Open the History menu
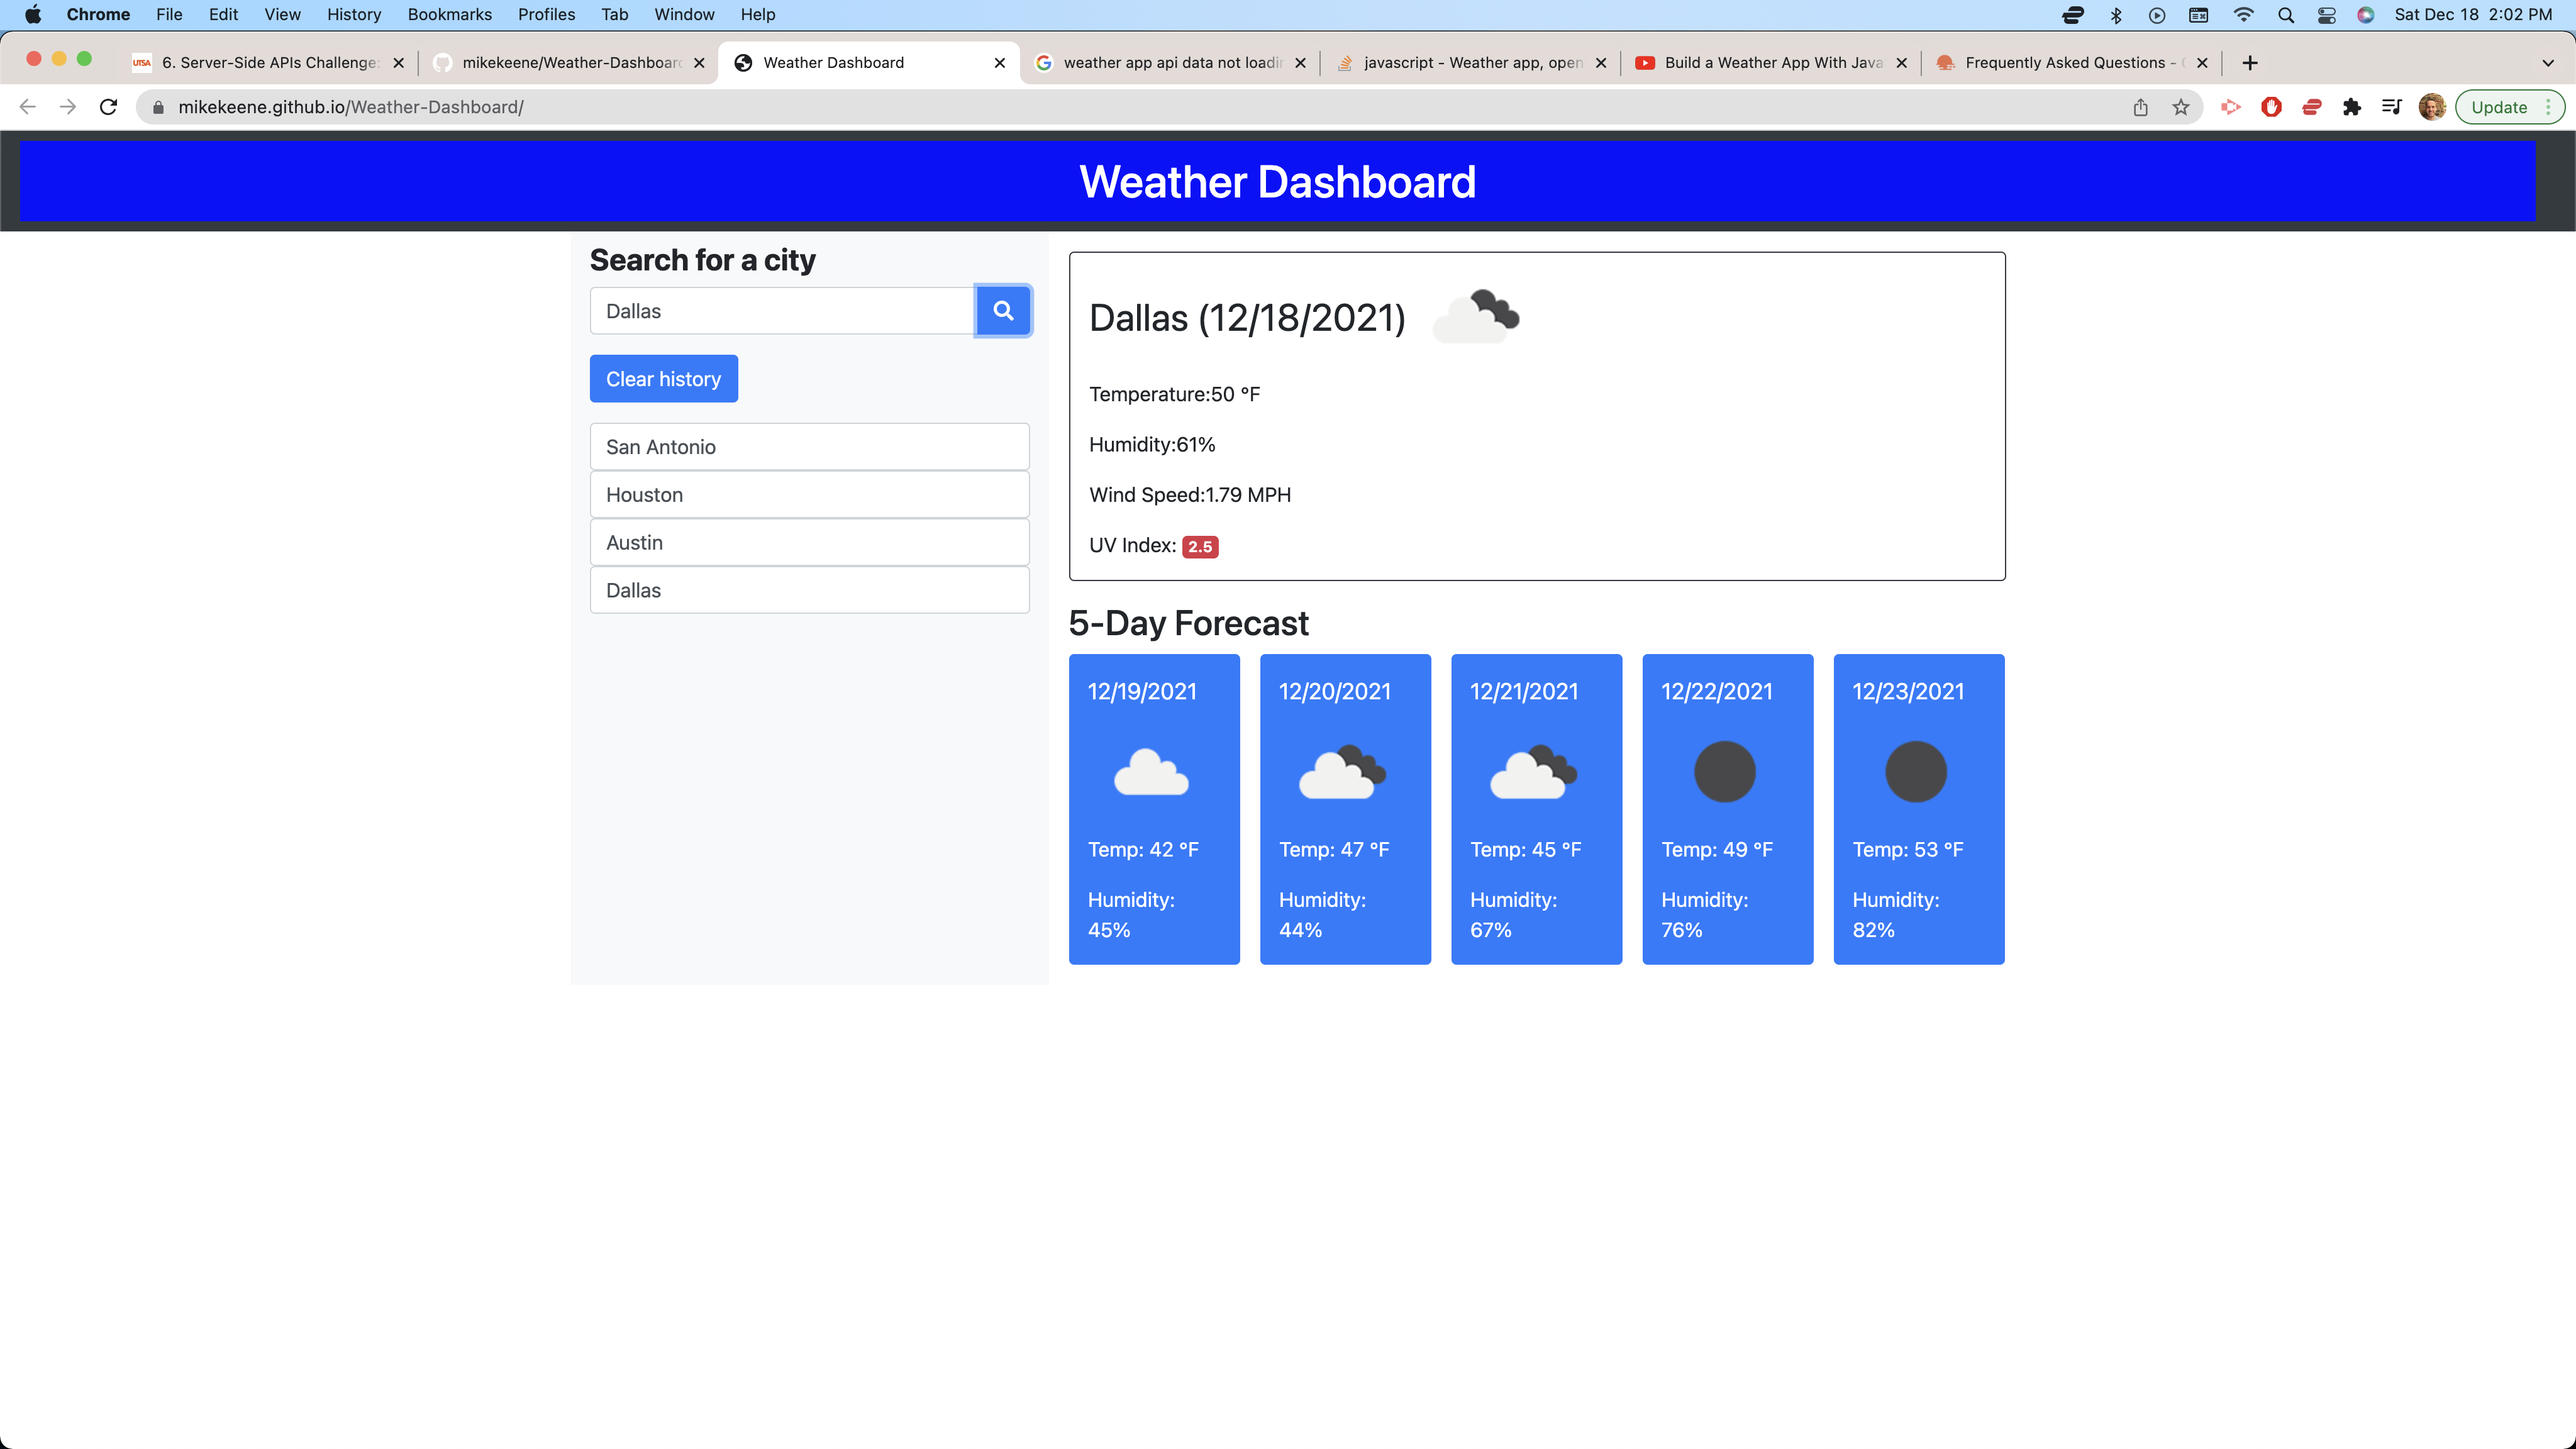This screenshot has height=1449, width=2576. click(354, 14)
